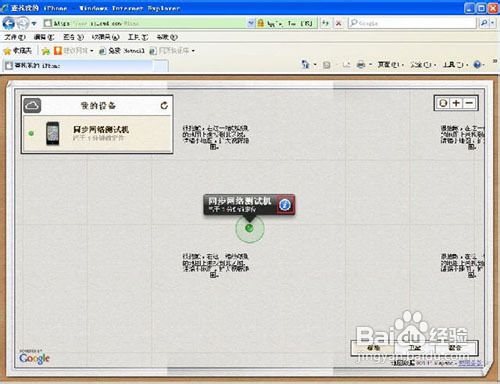500x384 pixels.
Task: Open the 文件(F) menu
Action: [x=15, y=37]
